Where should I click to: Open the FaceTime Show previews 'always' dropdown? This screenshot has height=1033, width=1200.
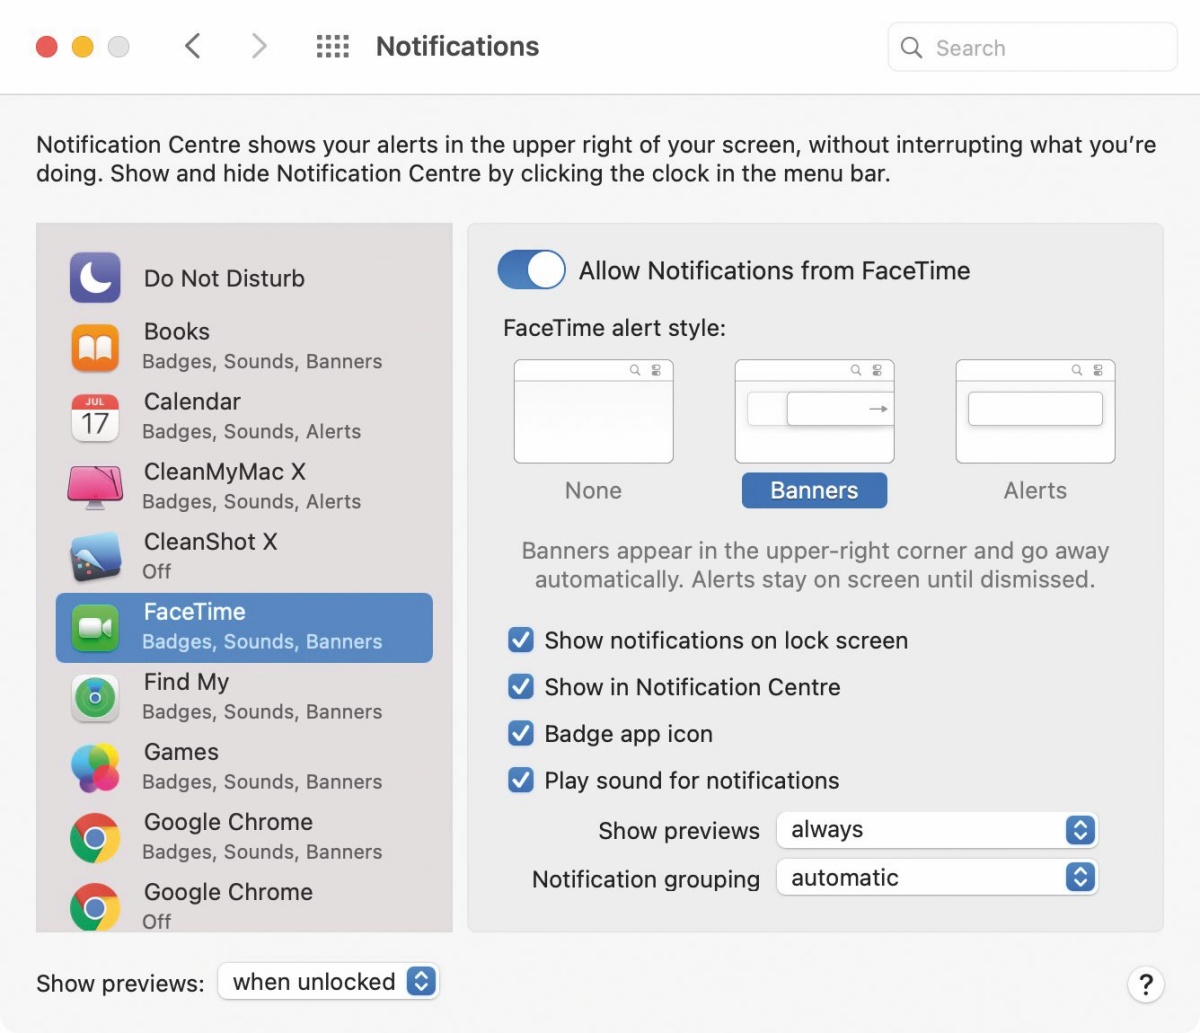(937, 830)
